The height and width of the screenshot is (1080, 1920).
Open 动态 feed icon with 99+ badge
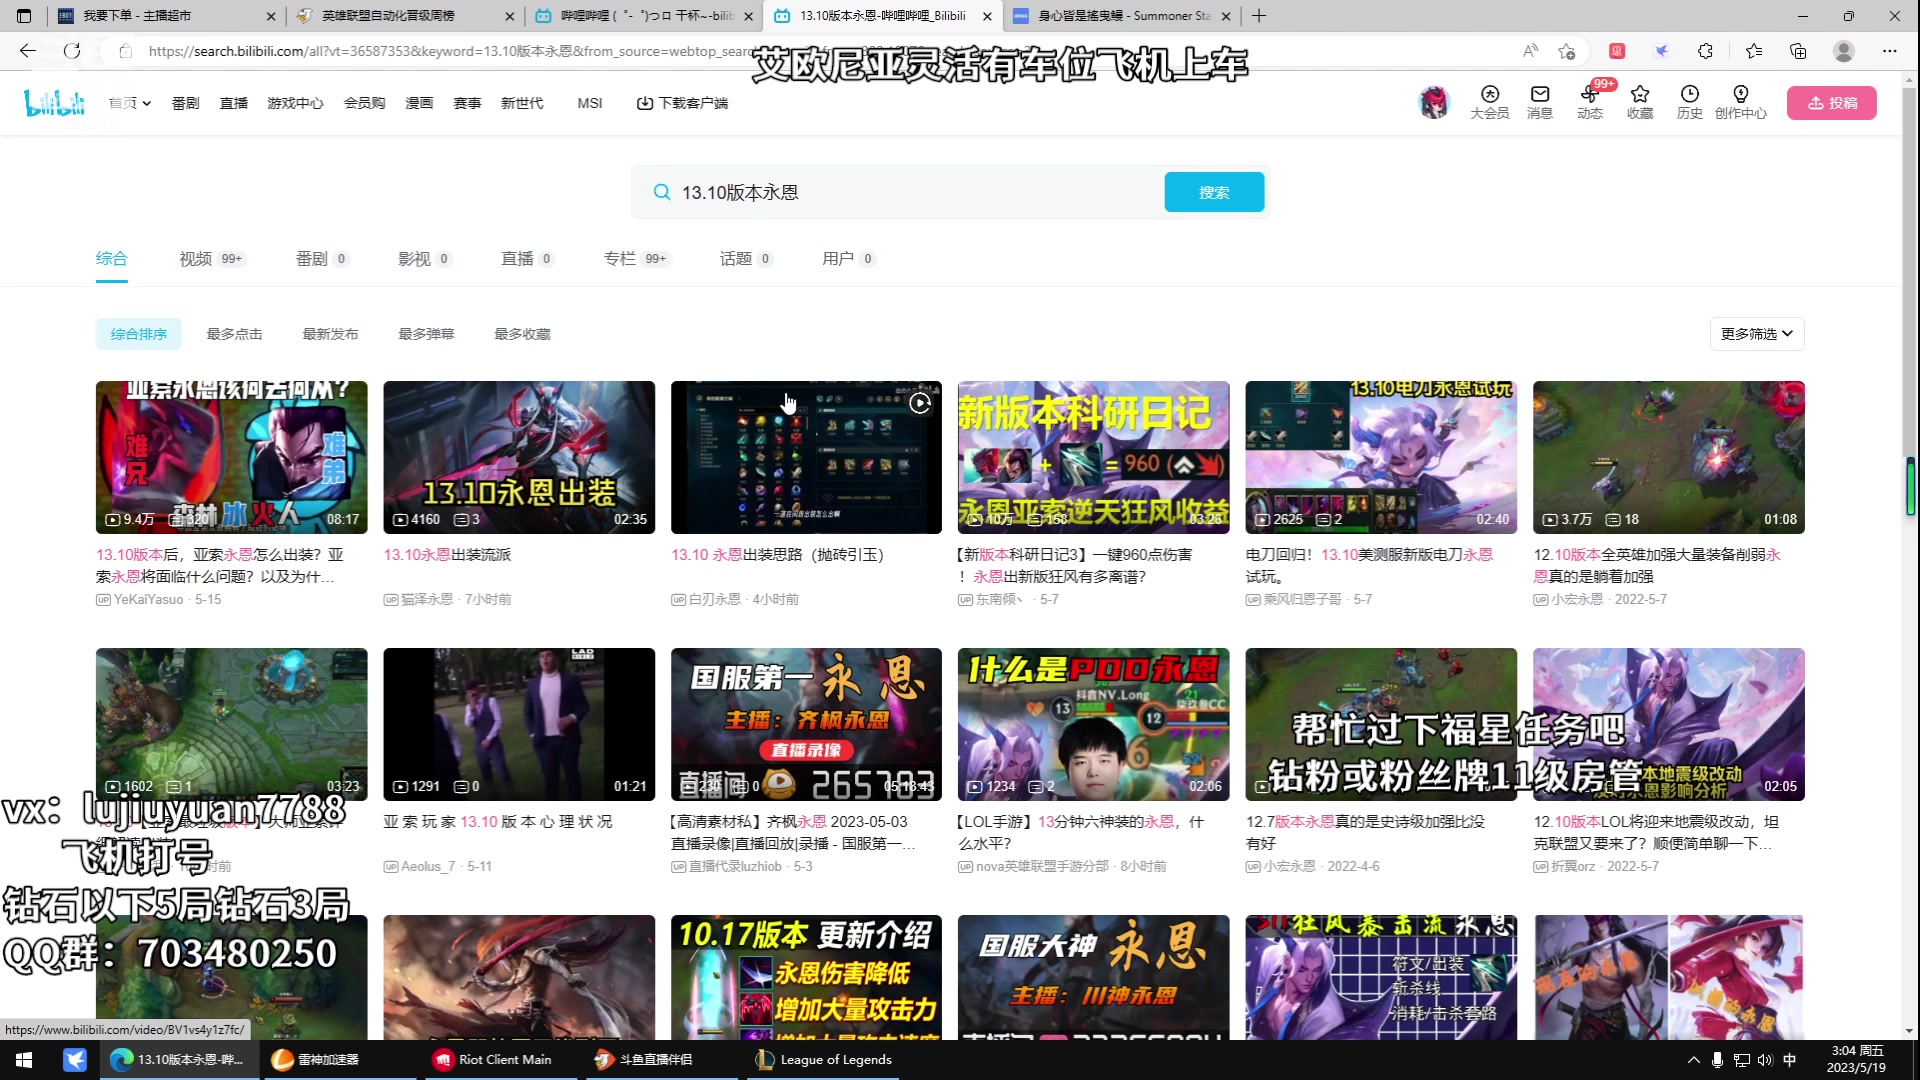pyautogui.click(x=1590, y=102)
